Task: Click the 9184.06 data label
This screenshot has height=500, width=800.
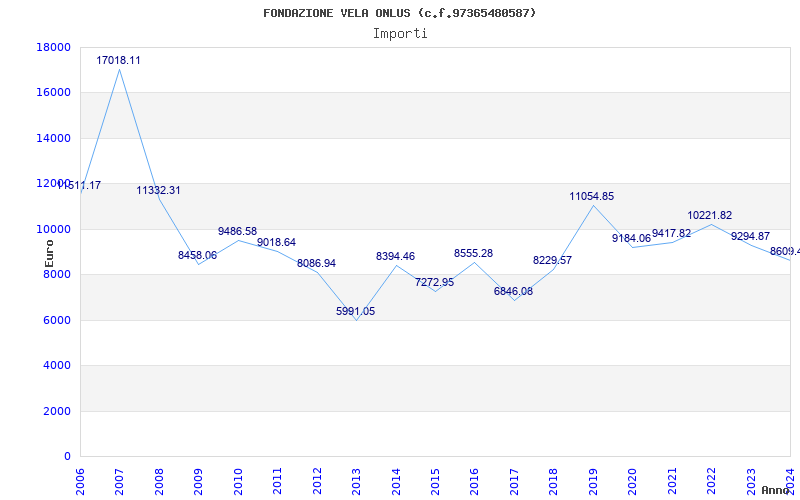Action: coord(632,238)
